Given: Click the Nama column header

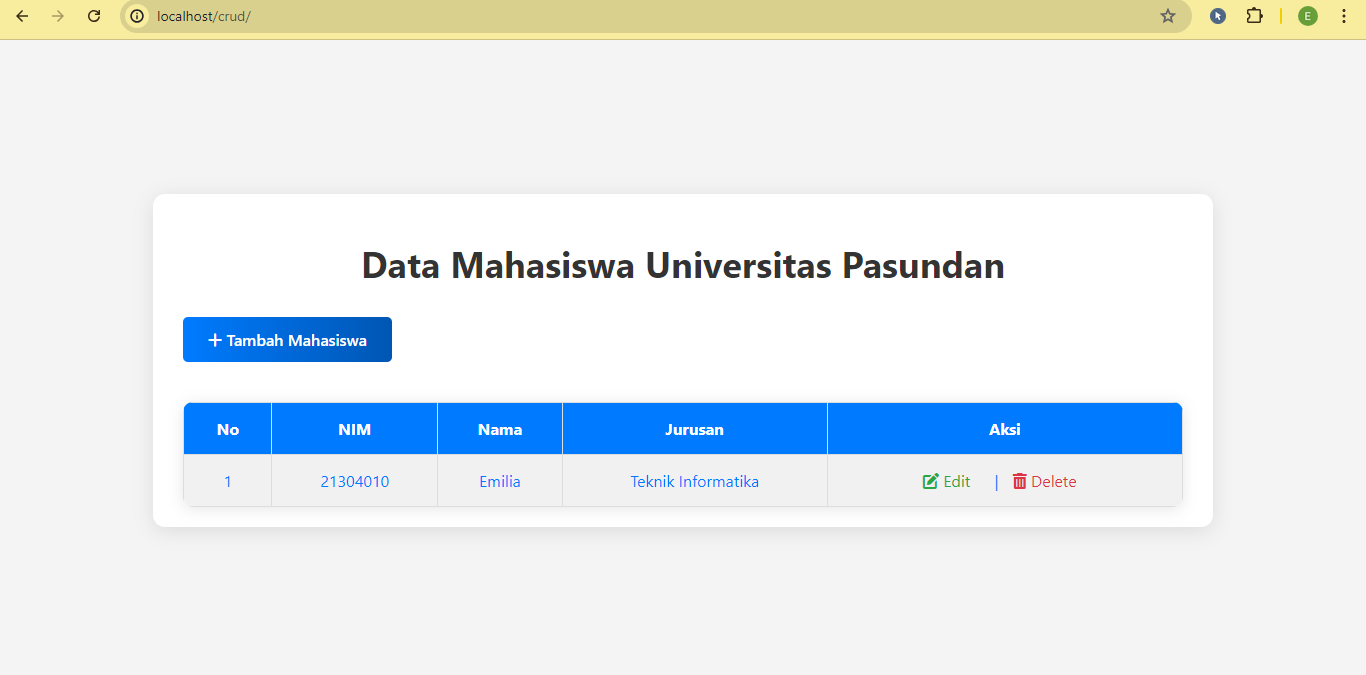Looking at the screenshot, I should (x=500, y=429).
